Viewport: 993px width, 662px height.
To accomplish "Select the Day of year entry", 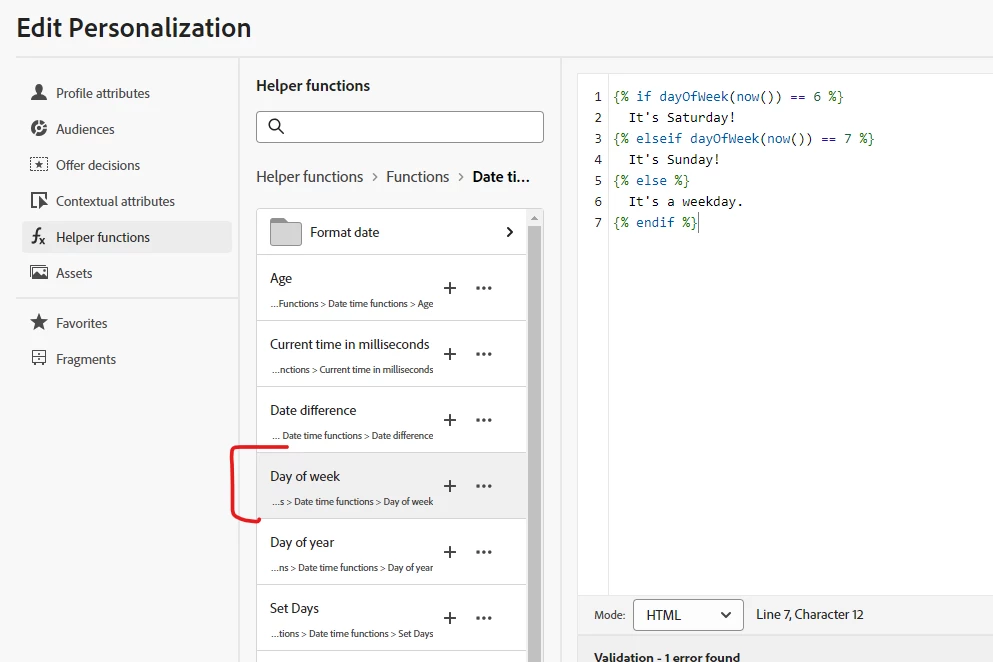I will pos(391,552).
